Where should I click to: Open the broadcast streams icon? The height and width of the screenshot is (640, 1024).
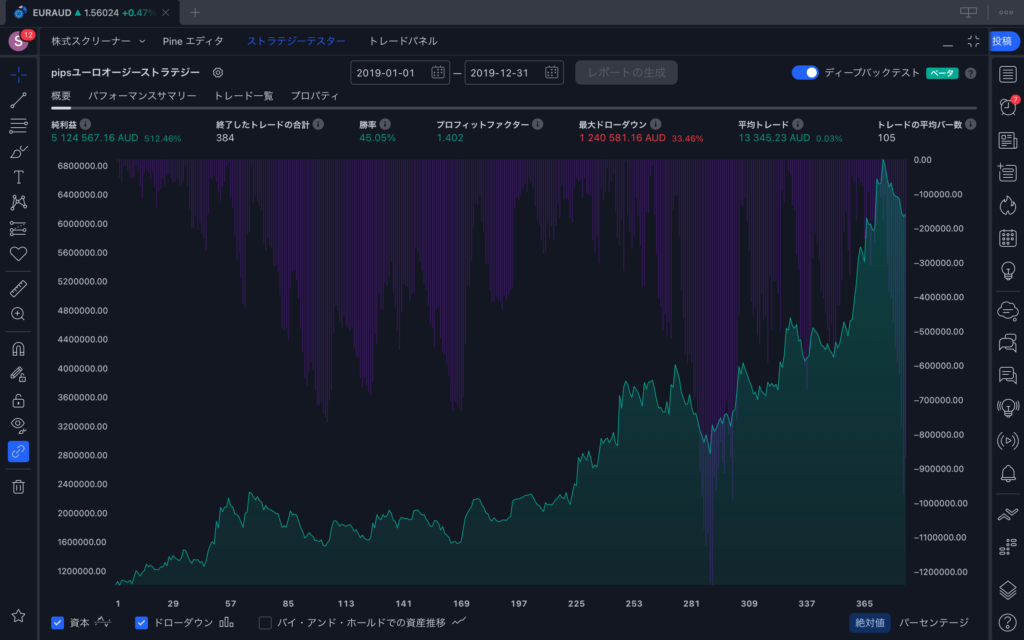[1008, 441]
